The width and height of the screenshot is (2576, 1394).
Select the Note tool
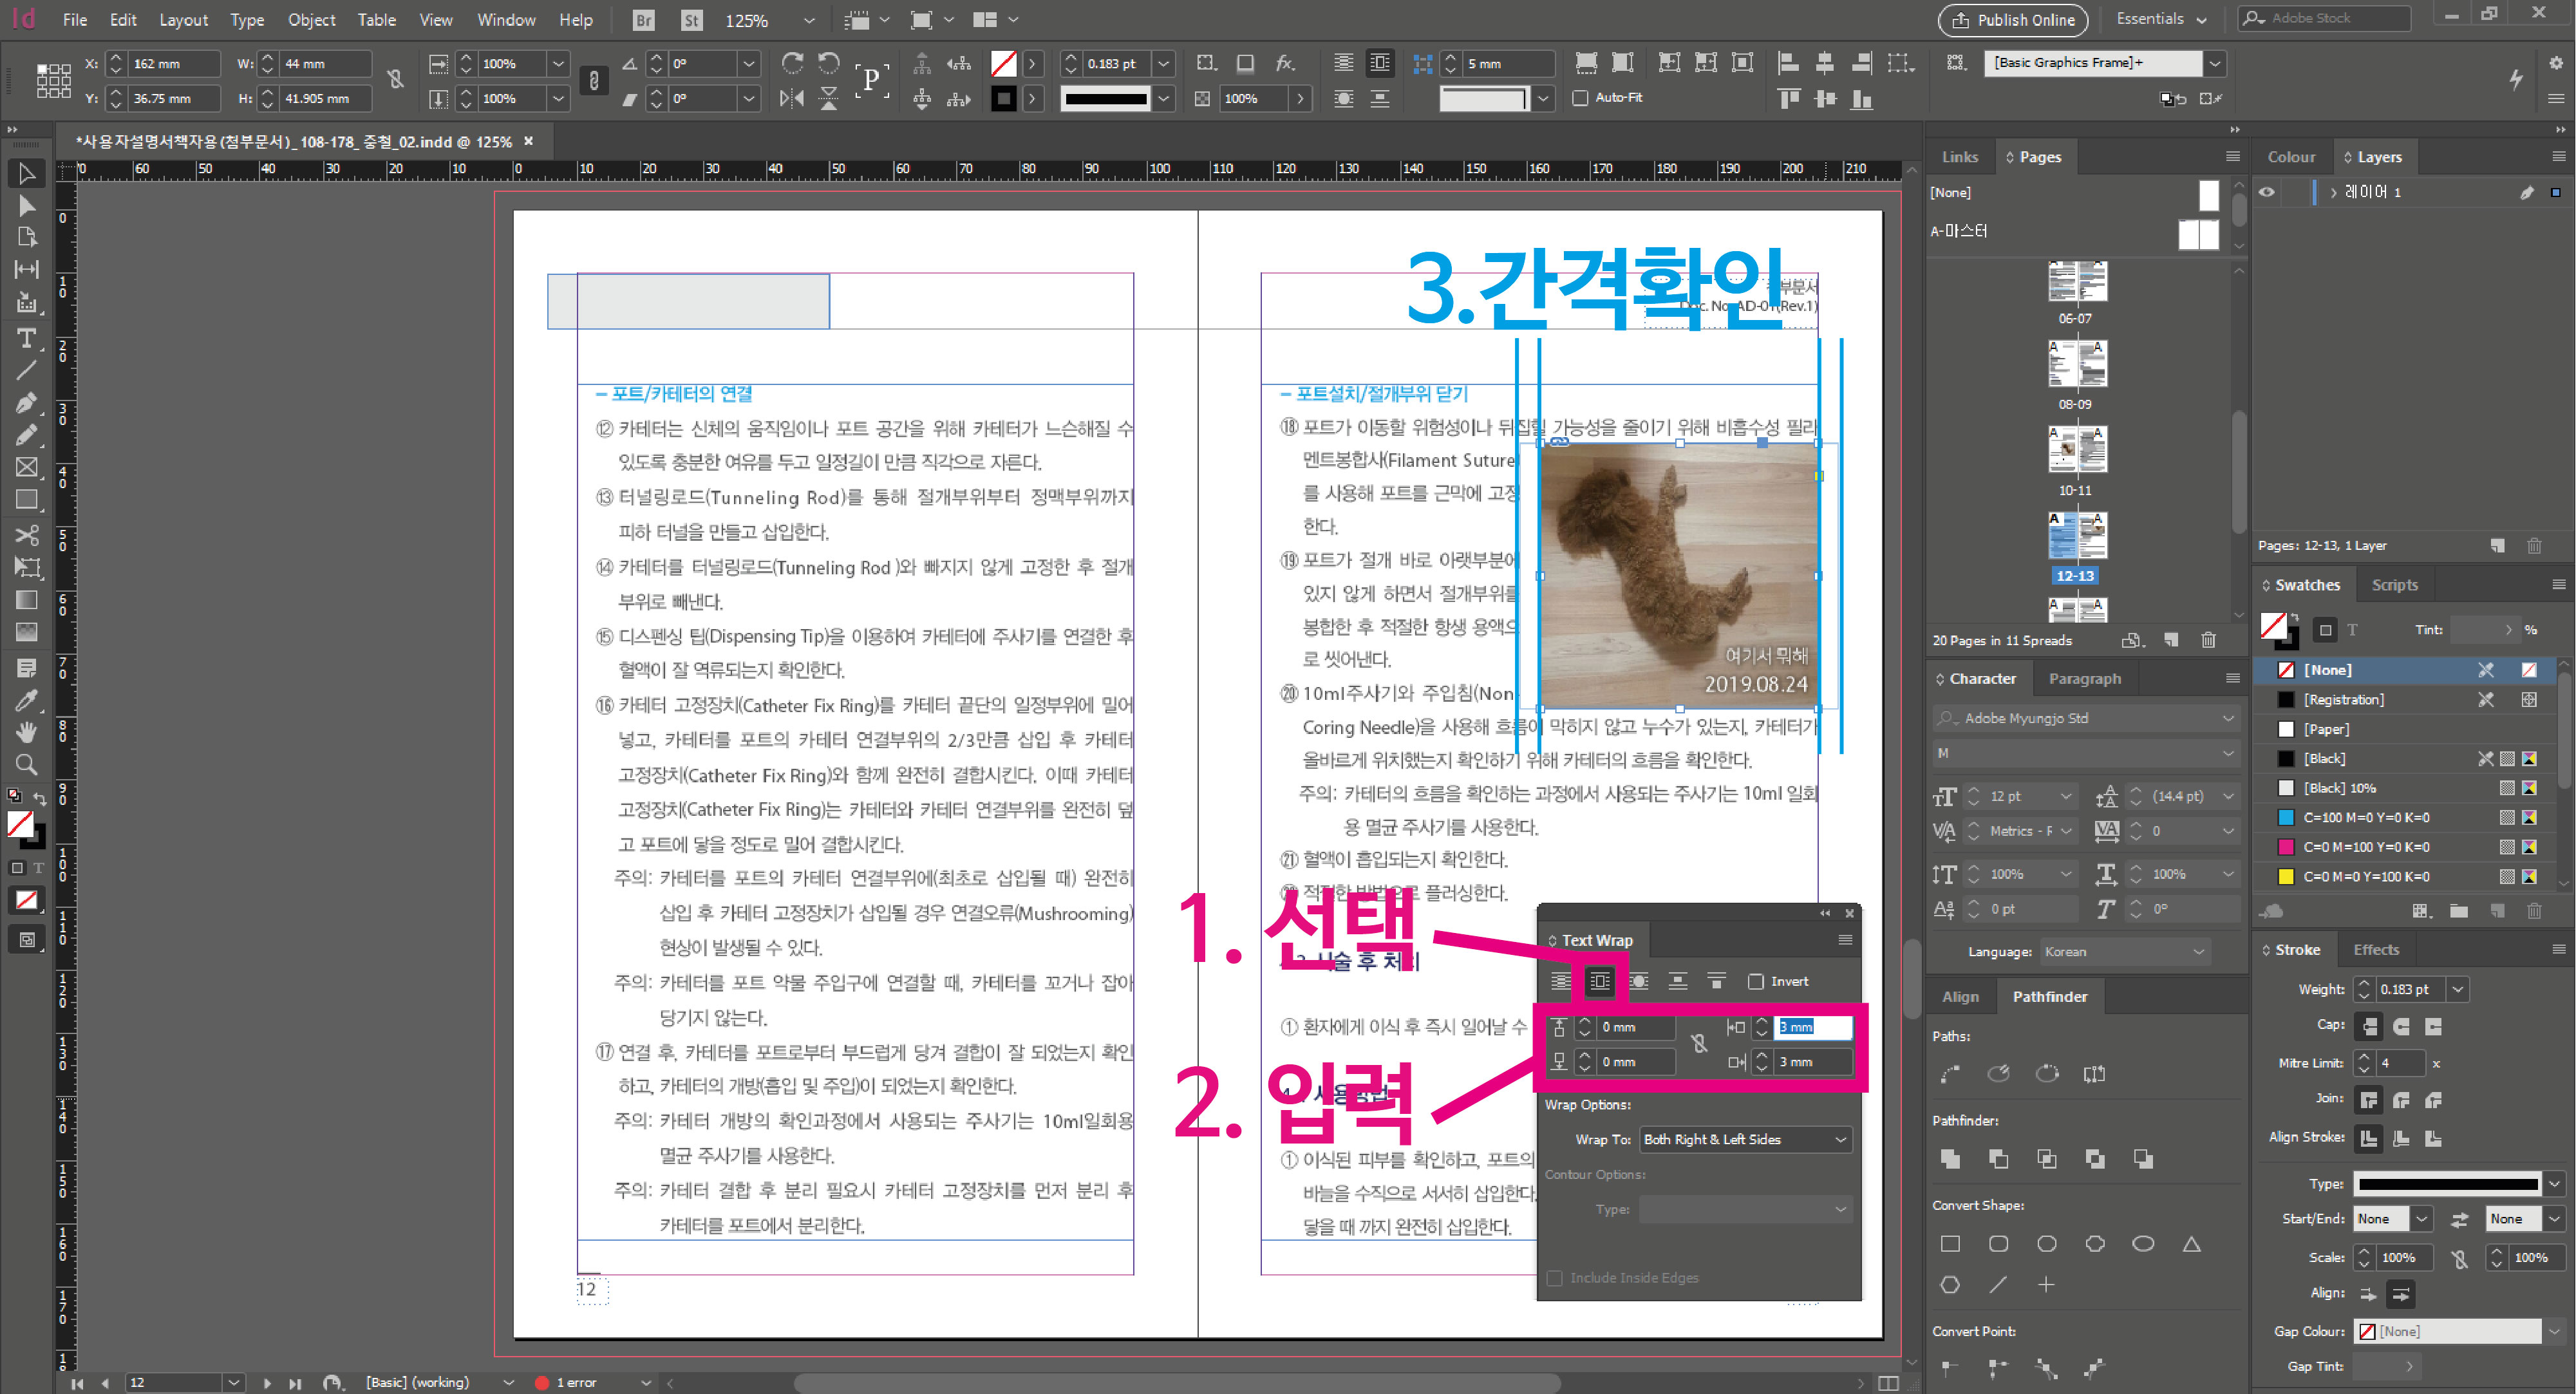(26, 668)
